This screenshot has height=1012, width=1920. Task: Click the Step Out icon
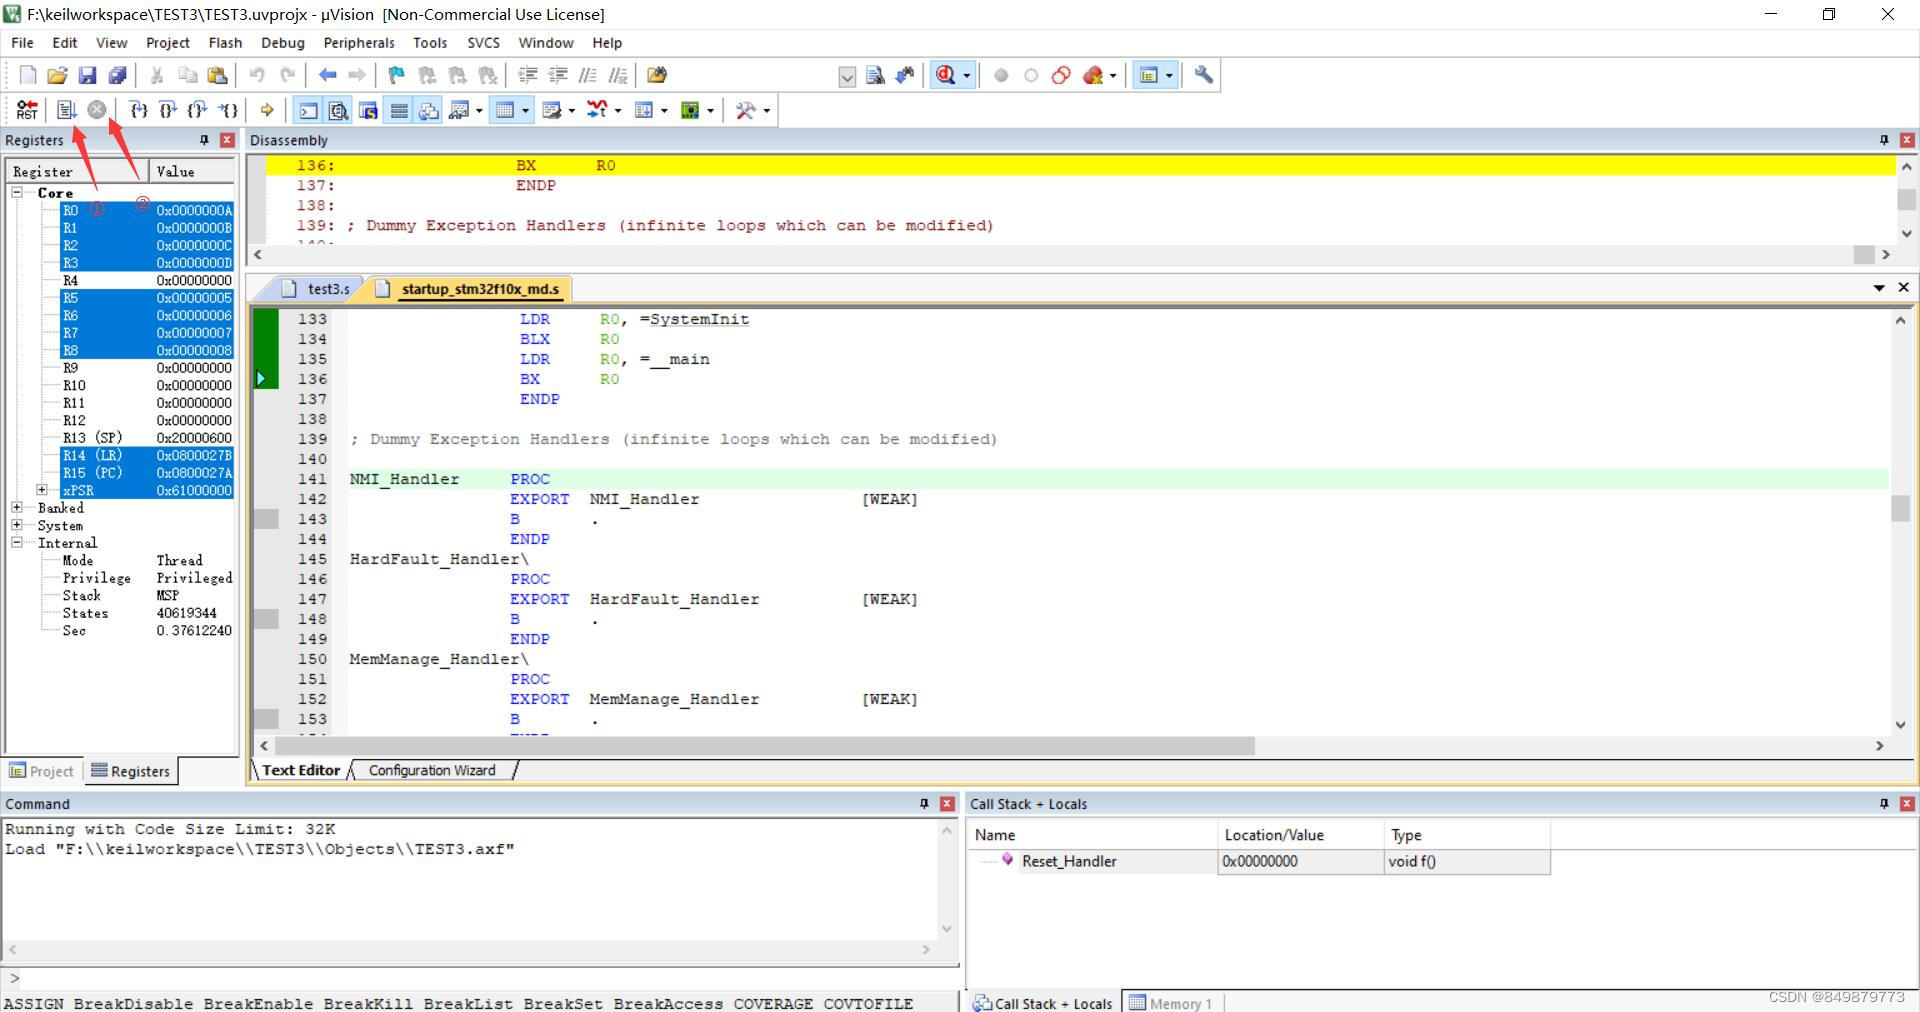(198, 110)
